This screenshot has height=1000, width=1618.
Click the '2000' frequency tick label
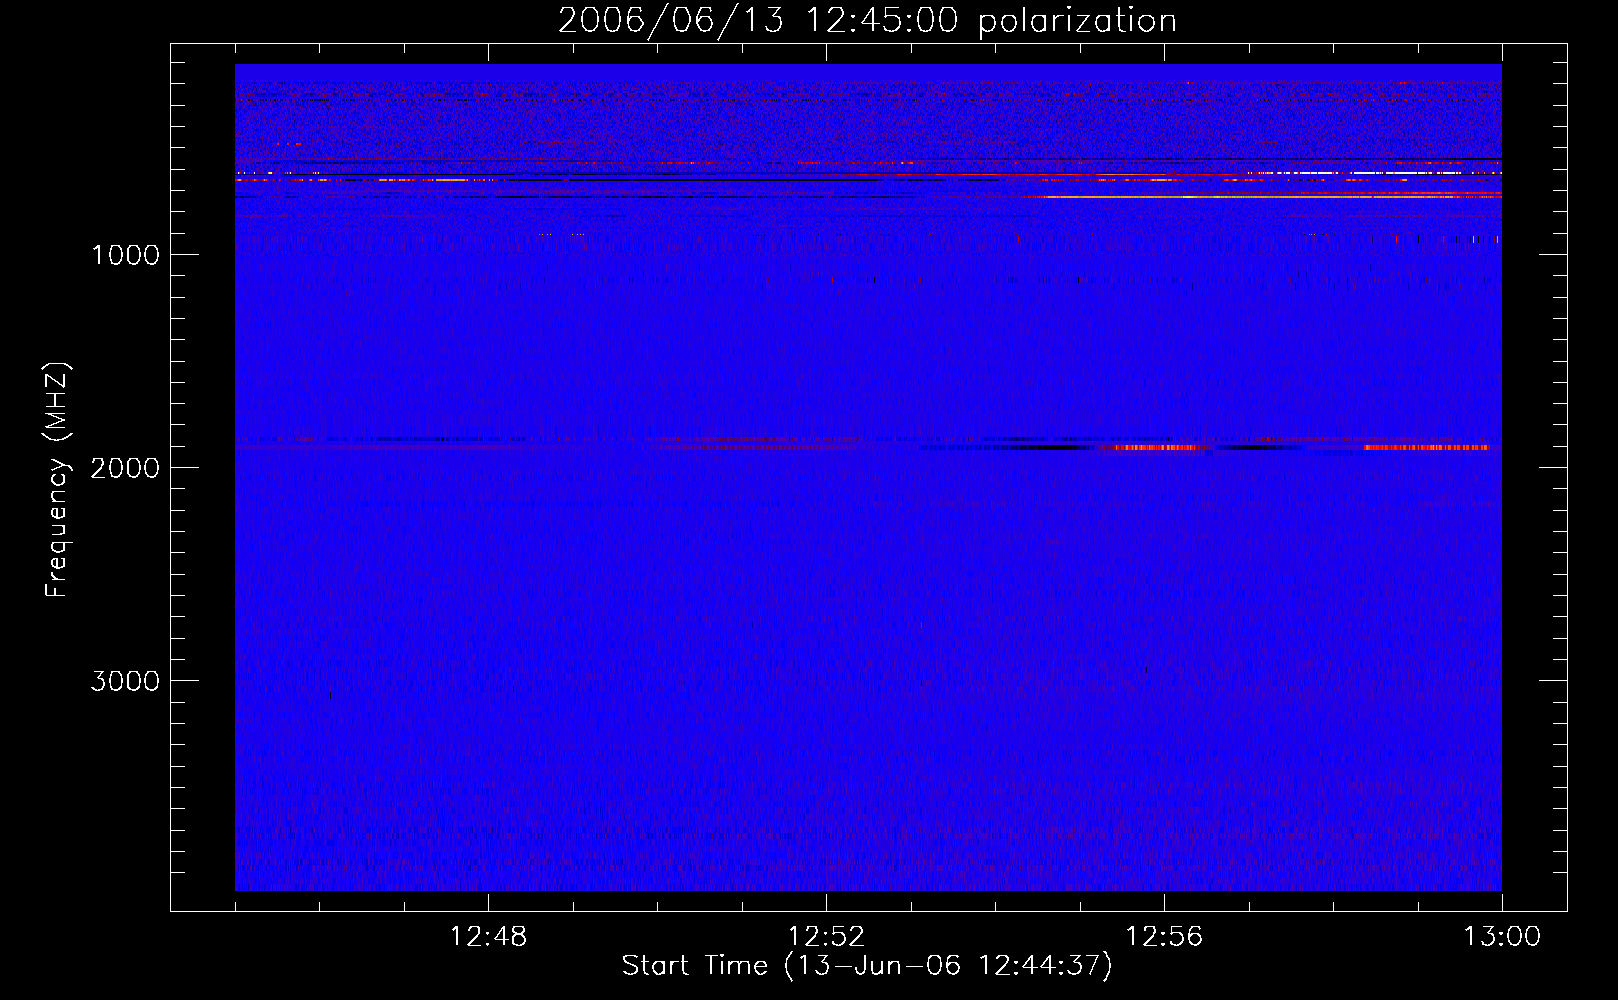125,468
